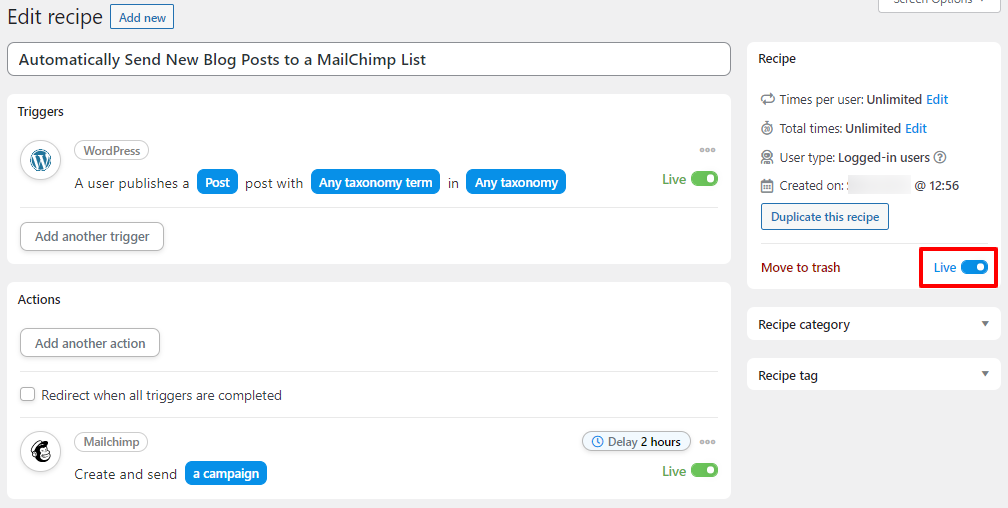Click the Mailchimp monkey logo icon
Viewport: 1008px width, 508px height.
[40, 451]
